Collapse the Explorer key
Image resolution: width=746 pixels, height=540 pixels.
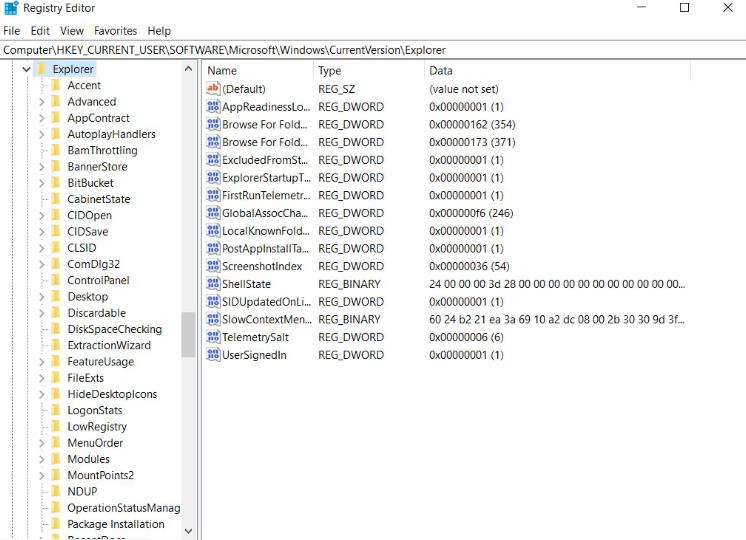point(26,69)
